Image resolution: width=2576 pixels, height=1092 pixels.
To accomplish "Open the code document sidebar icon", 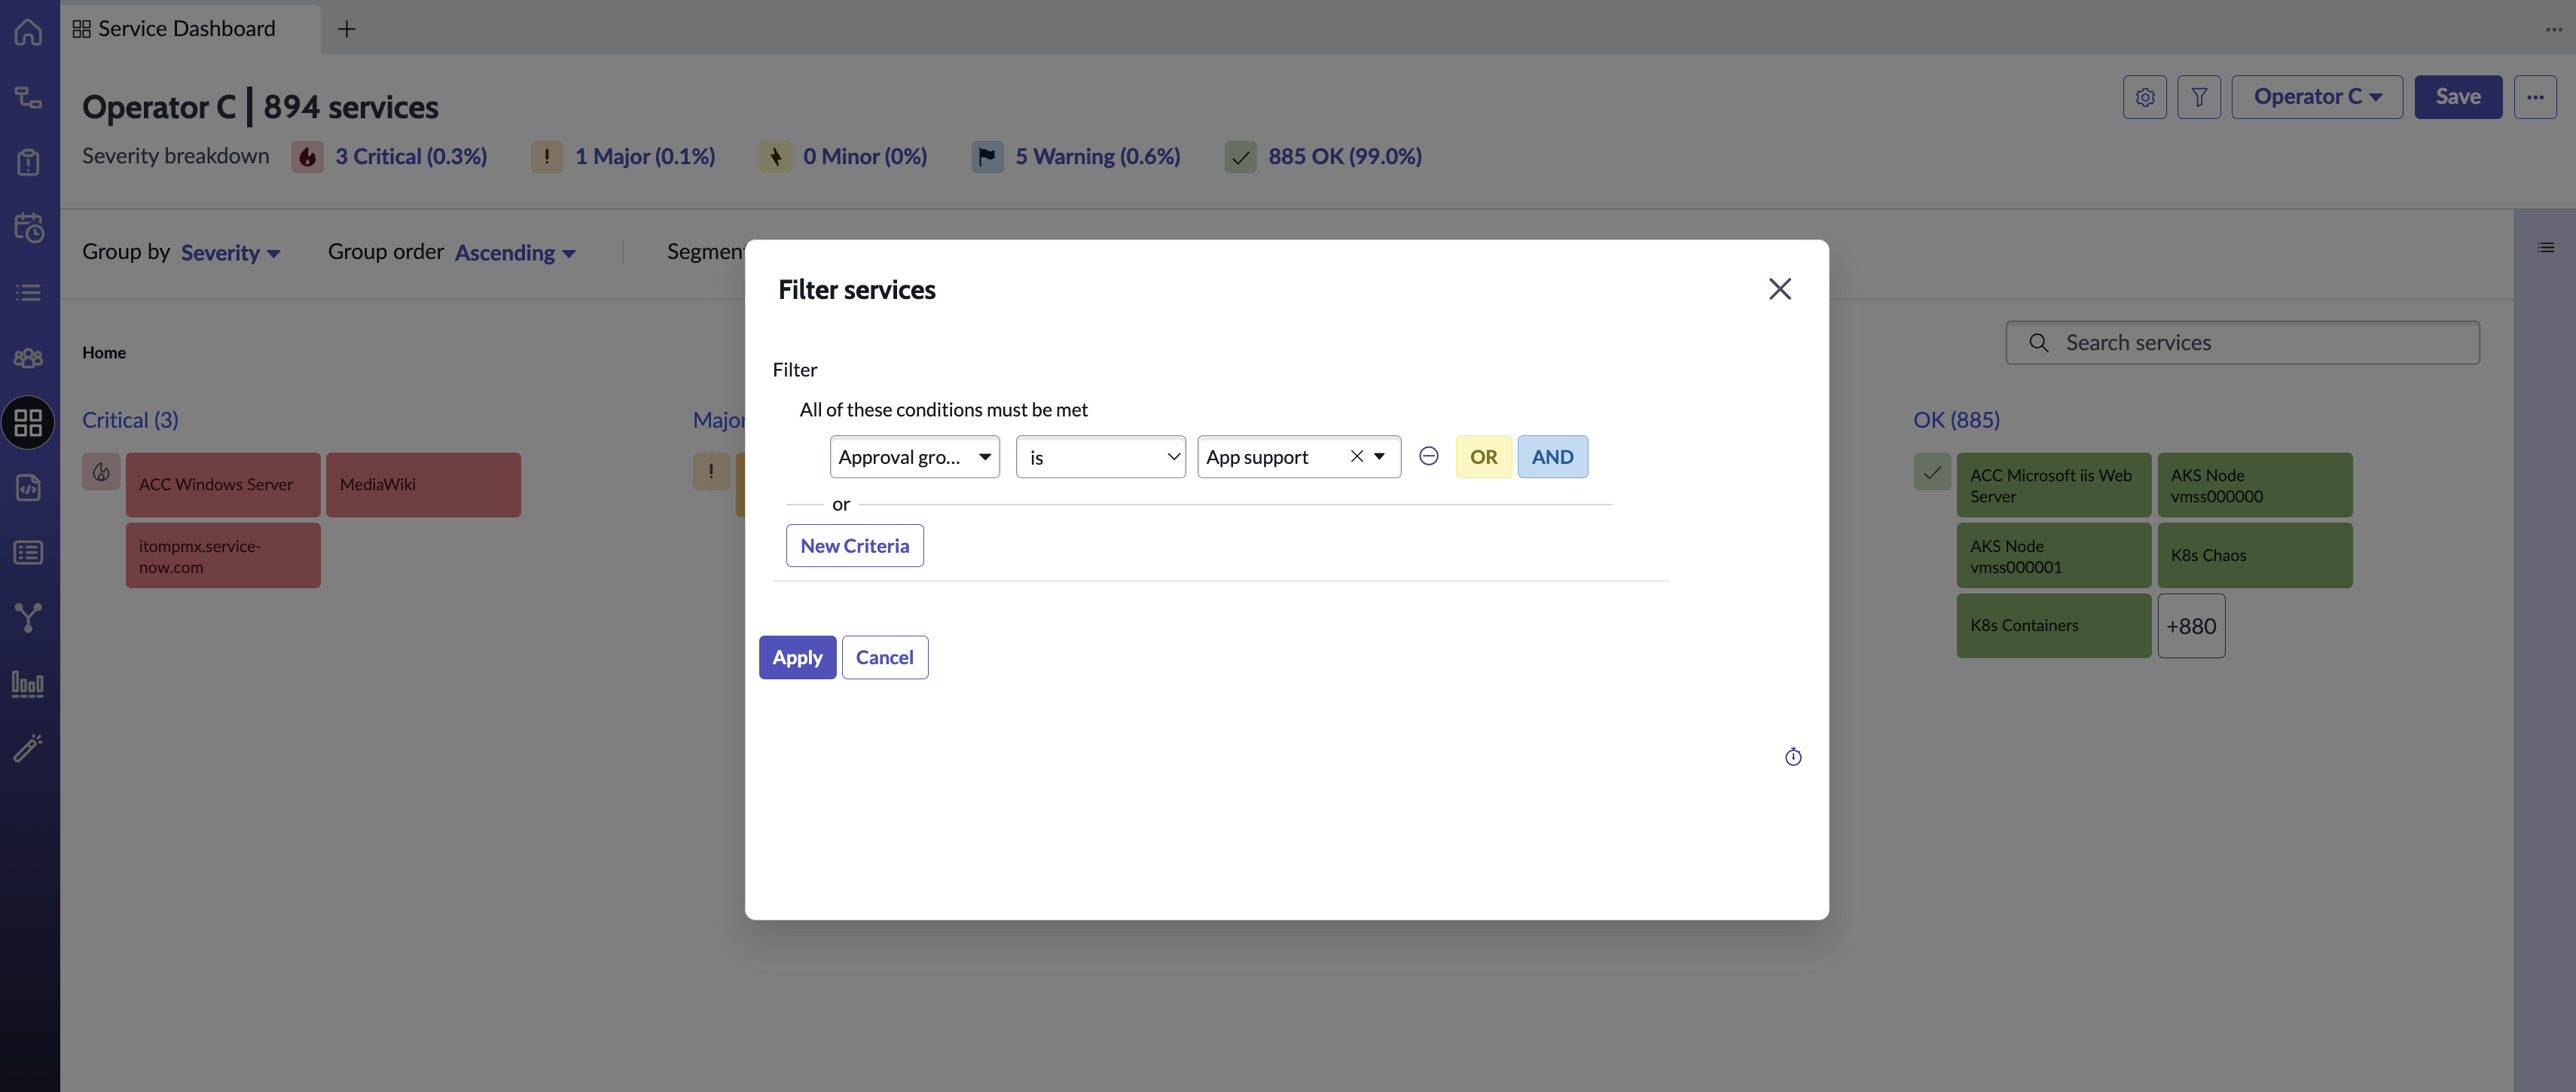I will click(x=28, y=487).
